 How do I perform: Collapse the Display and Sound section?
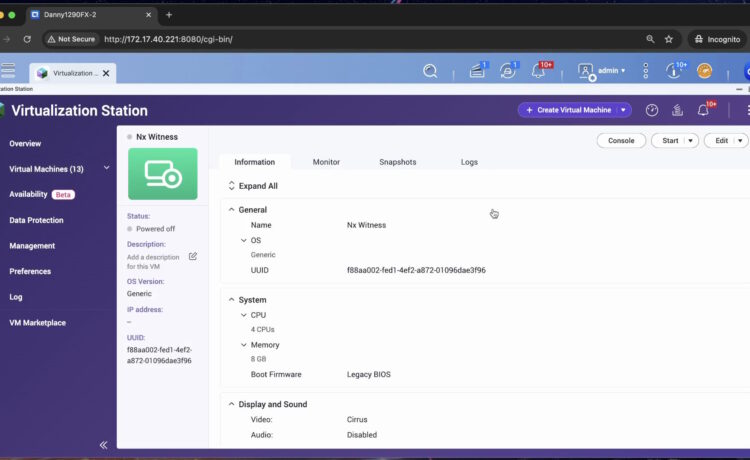[232, 404]
